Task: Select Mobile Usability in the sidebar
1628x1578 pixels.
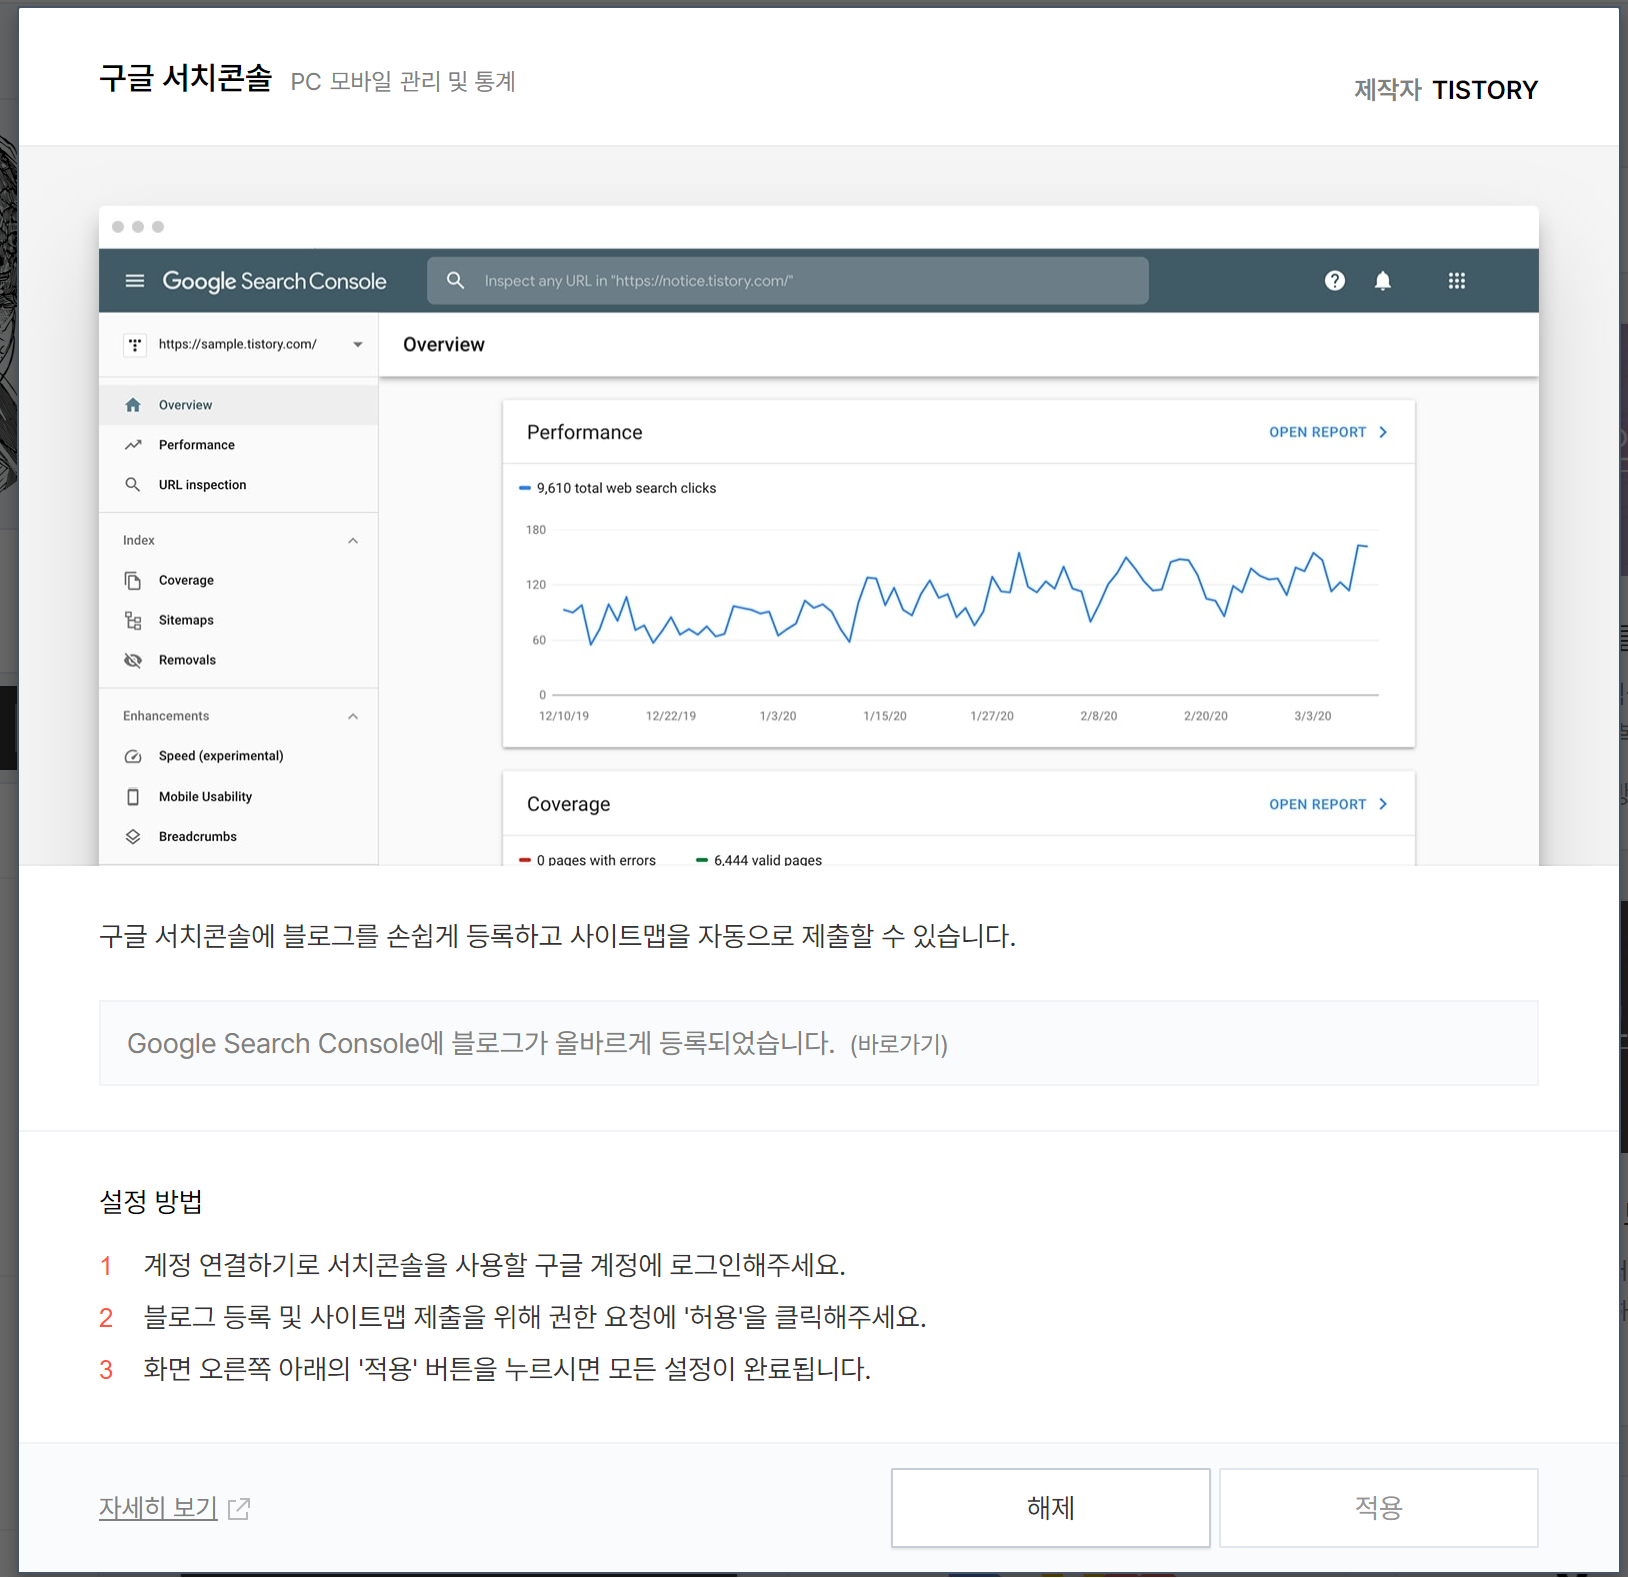Action: [239, 797]
